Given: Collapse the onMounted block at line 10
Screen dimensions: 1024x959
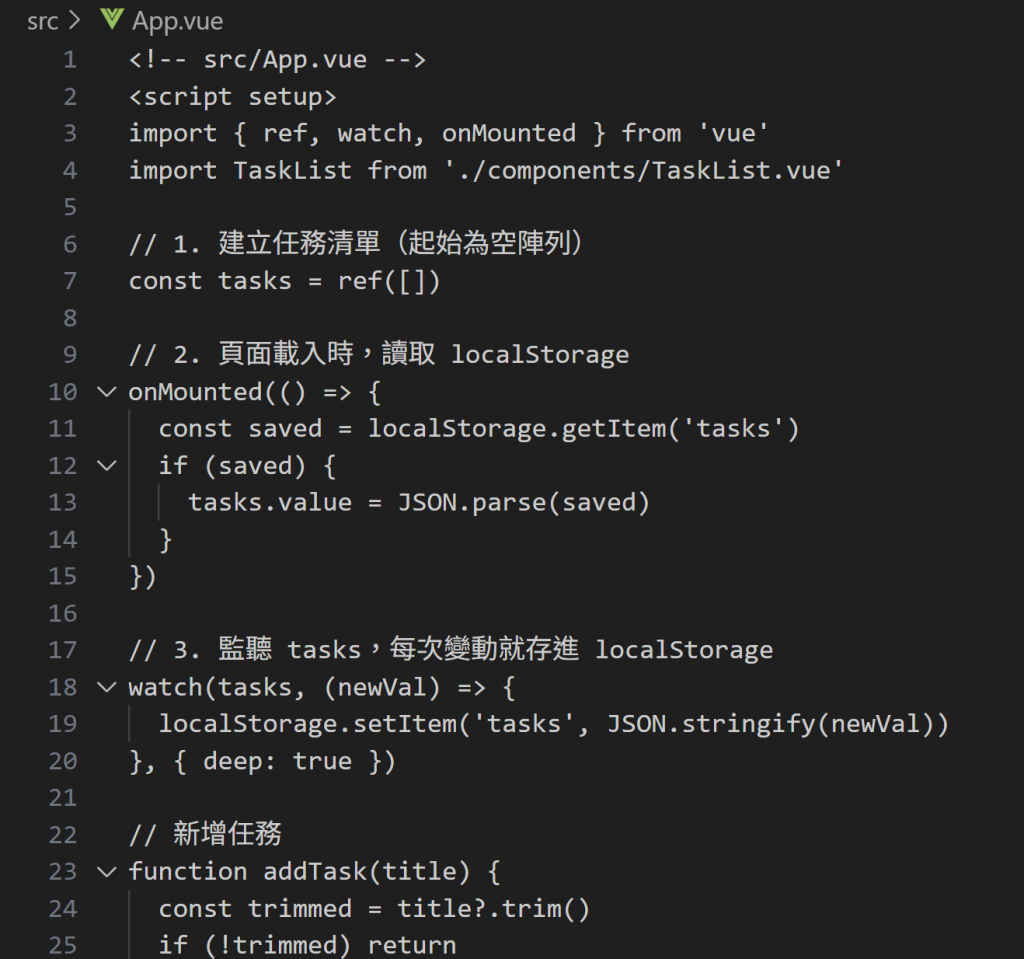Looking at the screenshot, I should point(106,392).
